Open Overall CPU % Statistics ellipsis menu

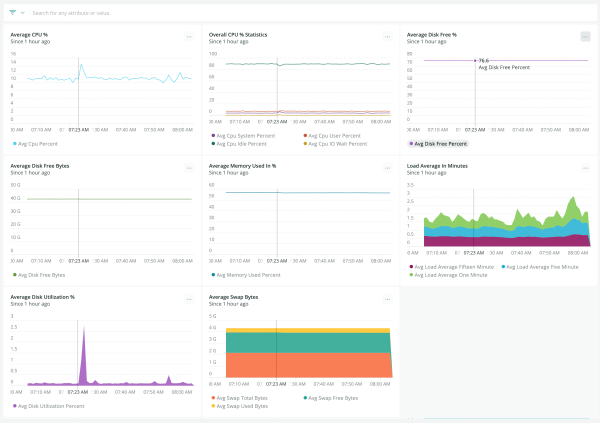point(387,37)
